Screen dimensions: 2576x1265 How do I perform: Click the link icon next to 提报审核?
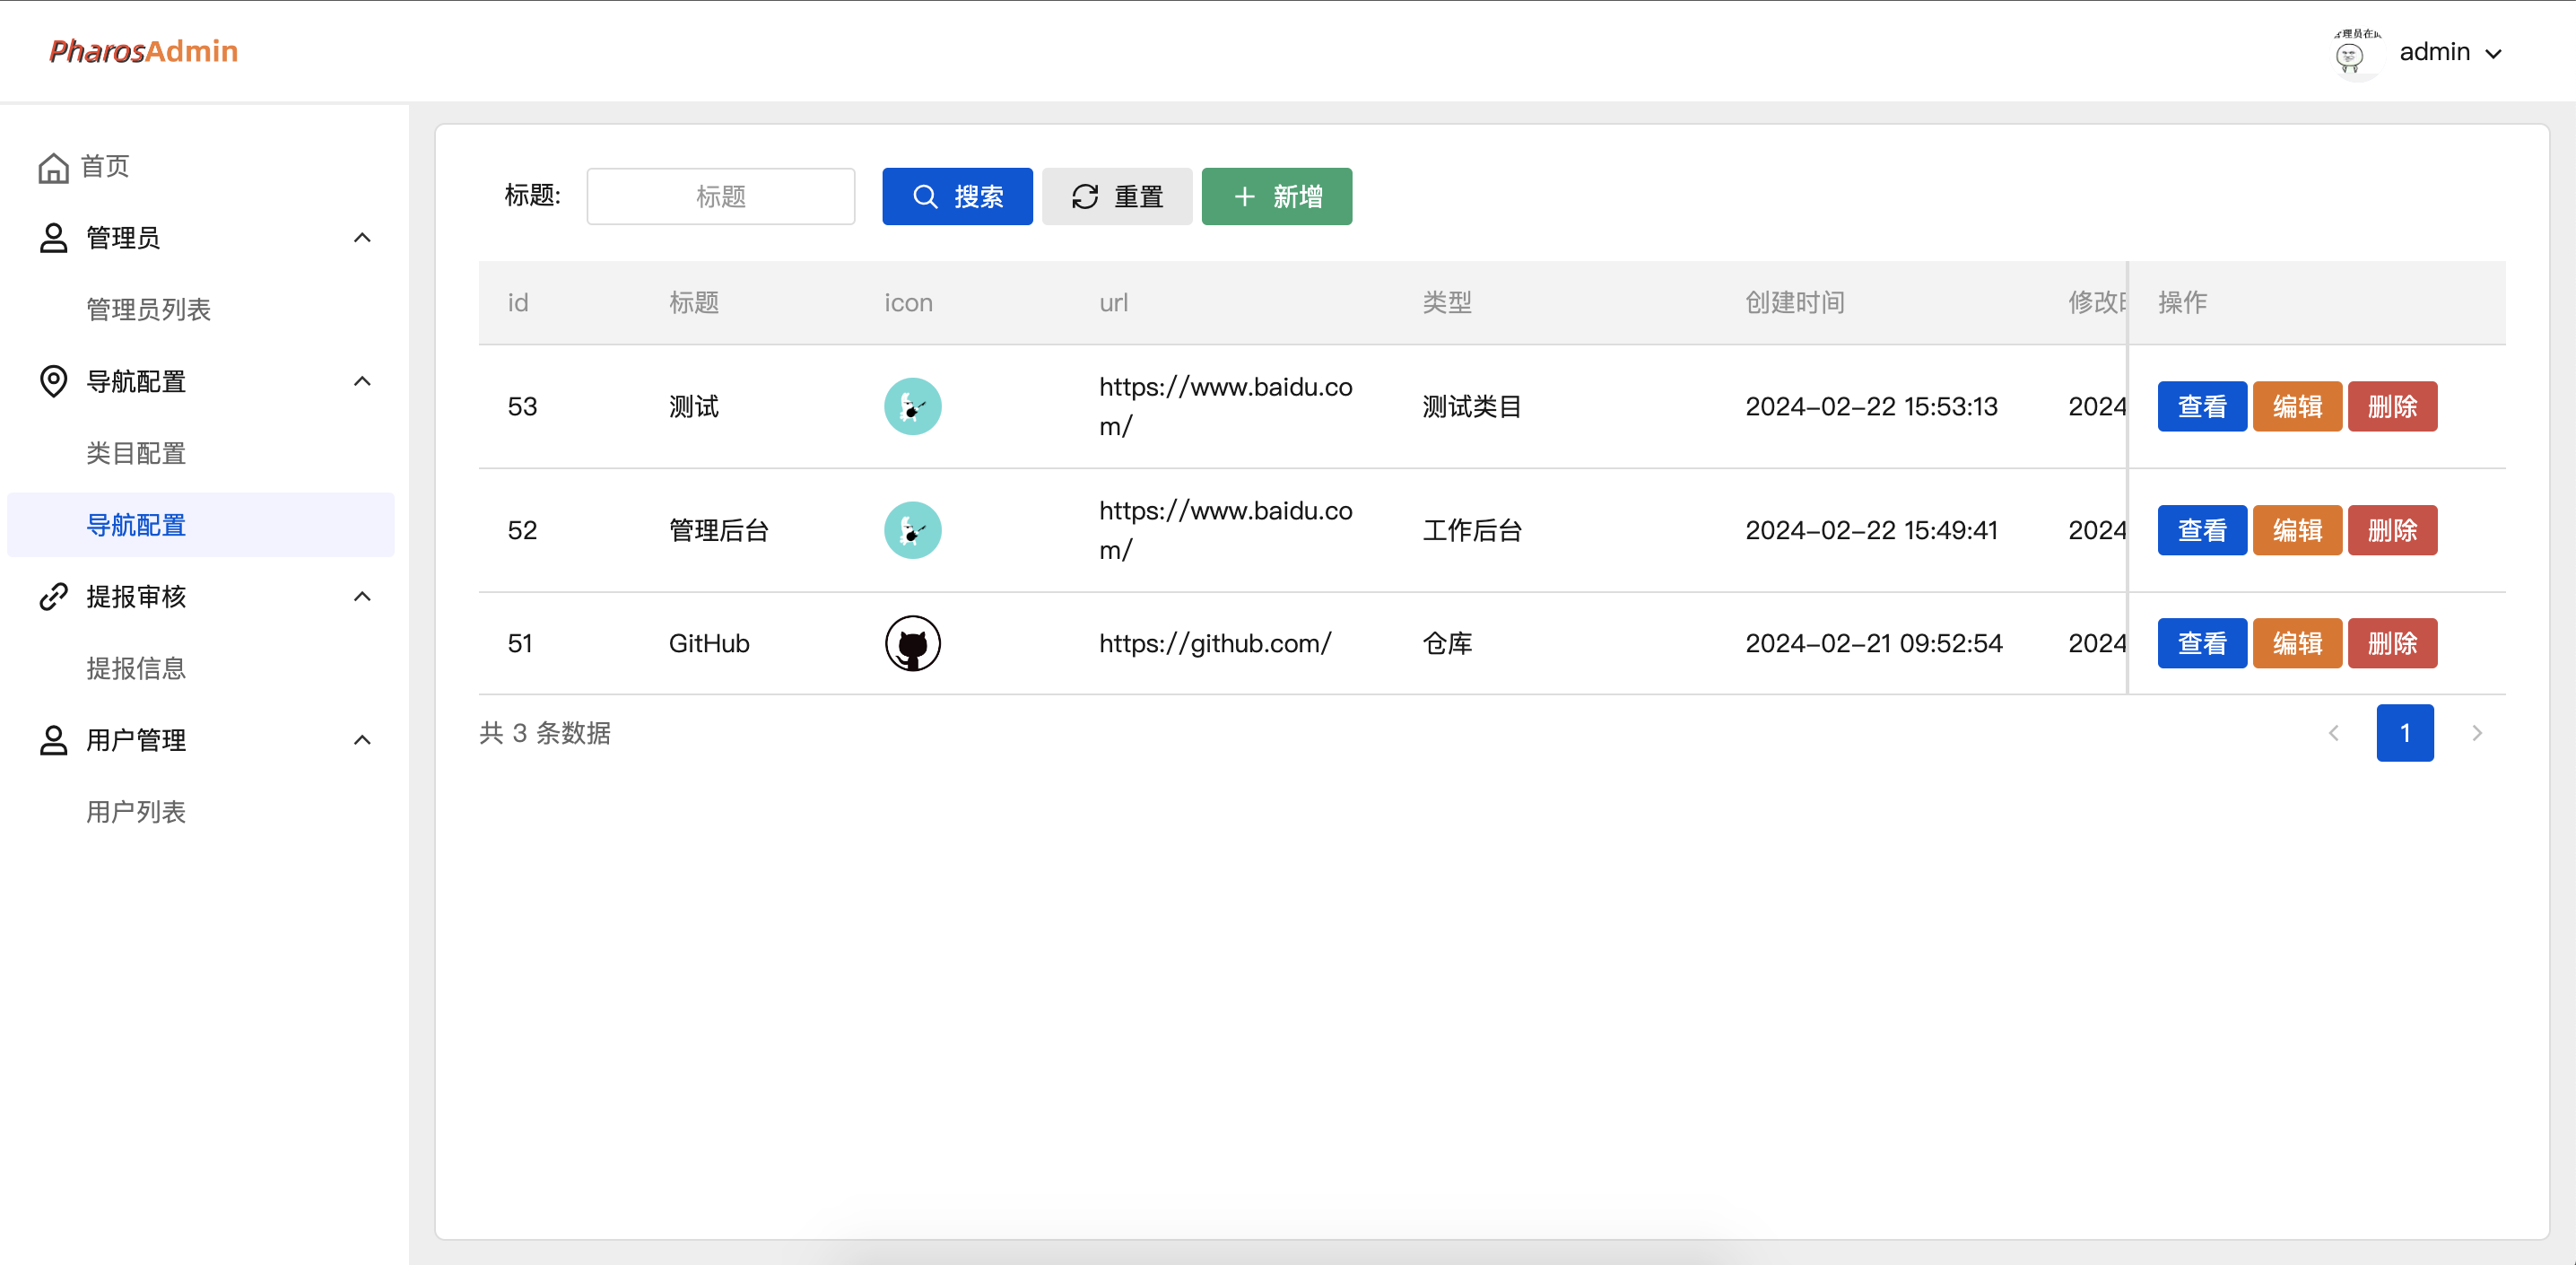[54, 596]
